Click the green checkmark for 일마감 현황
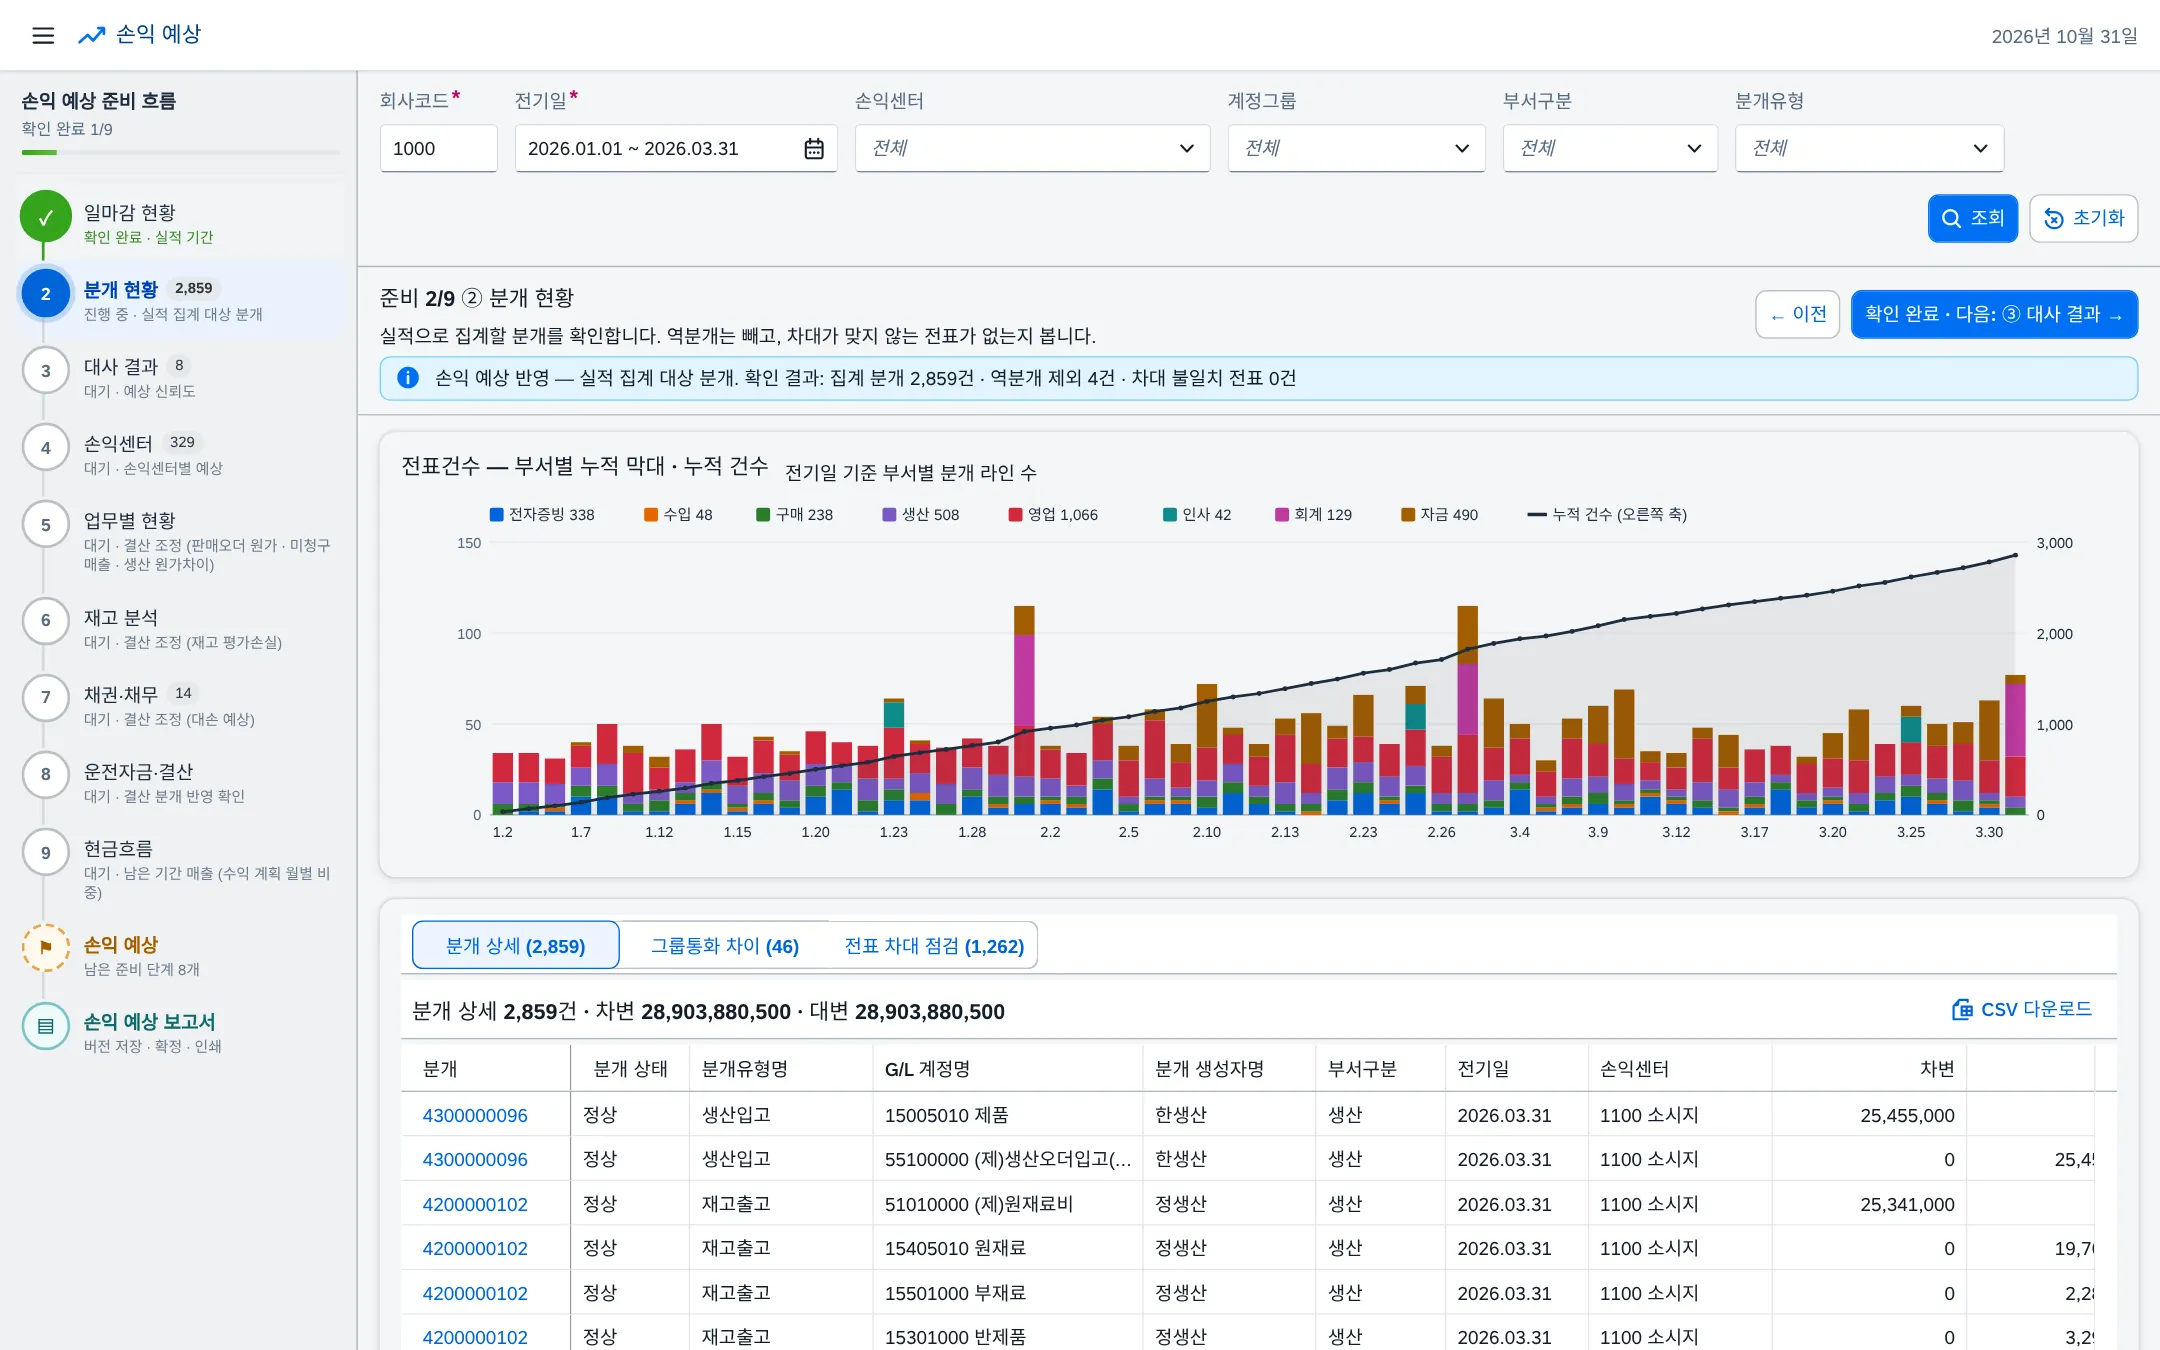Viewport: 2160px width, 1350px height. [x=46, y=217]
